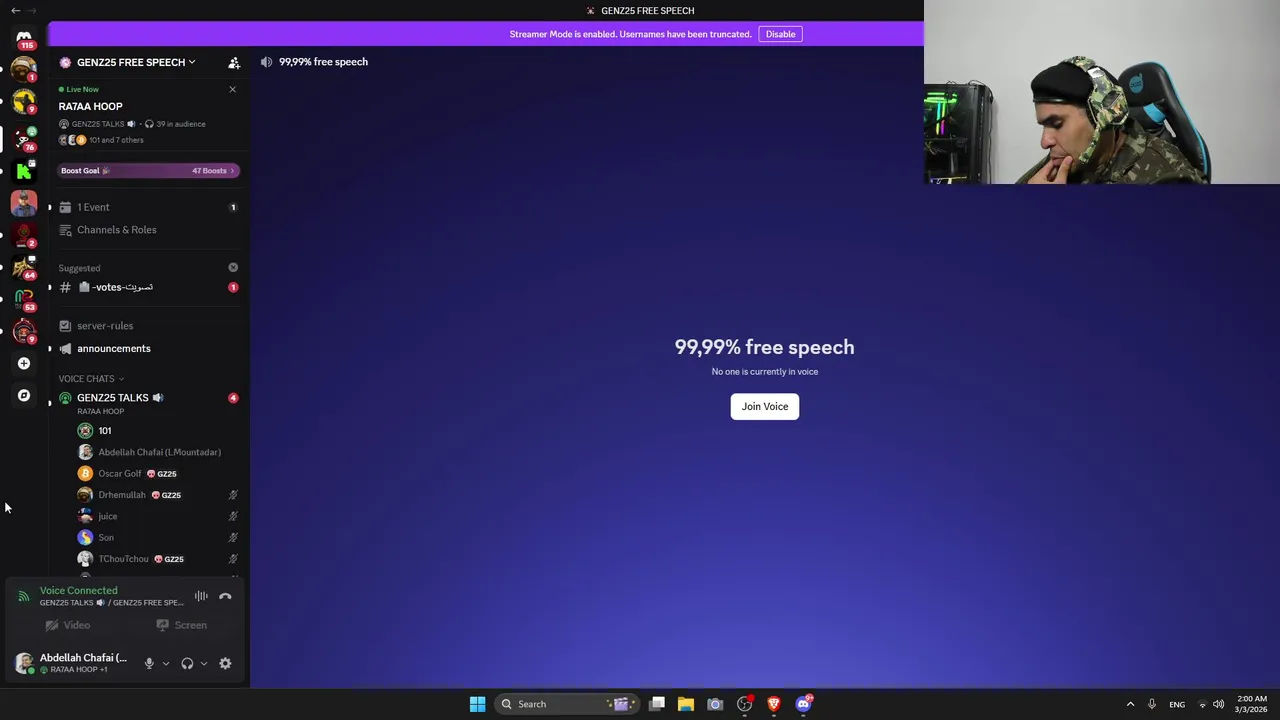This screenshot has width=1280, height=720.
Task: Disconnect from voice with hang-up icon
Action: (225, 596)
